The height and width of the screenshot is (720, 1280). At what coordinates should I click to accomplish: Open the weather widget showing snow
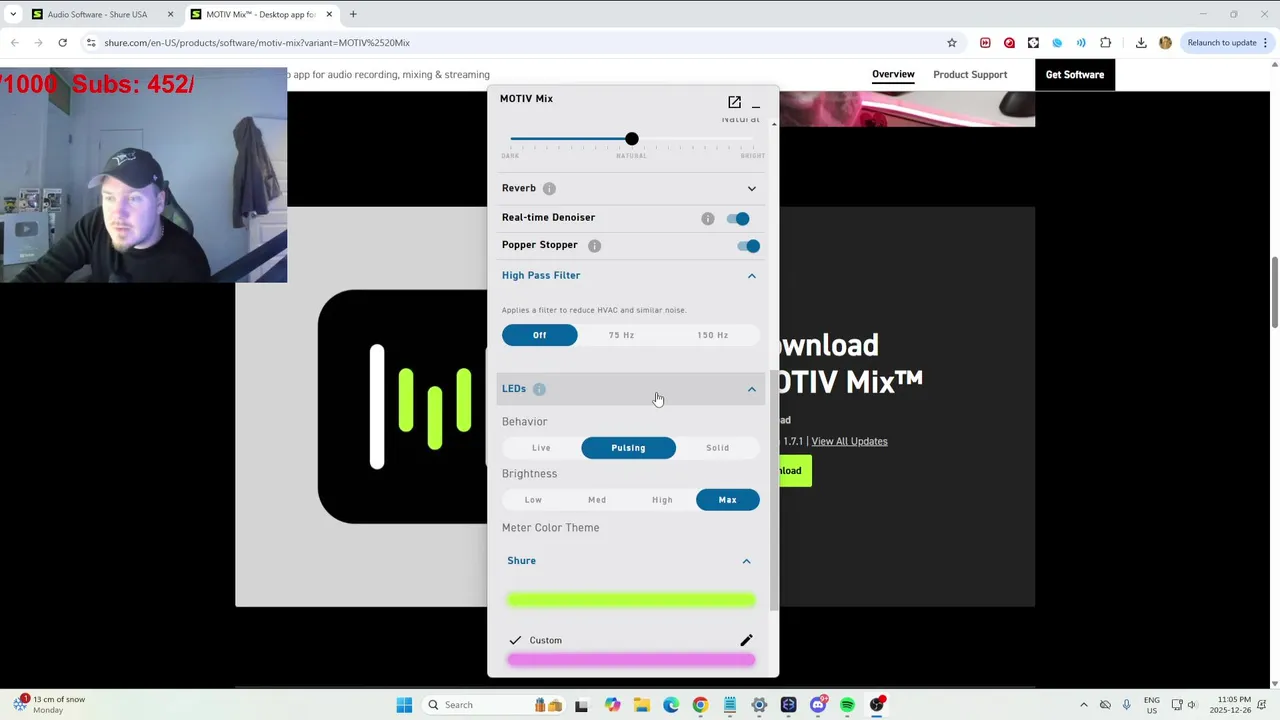pos(50,705)
